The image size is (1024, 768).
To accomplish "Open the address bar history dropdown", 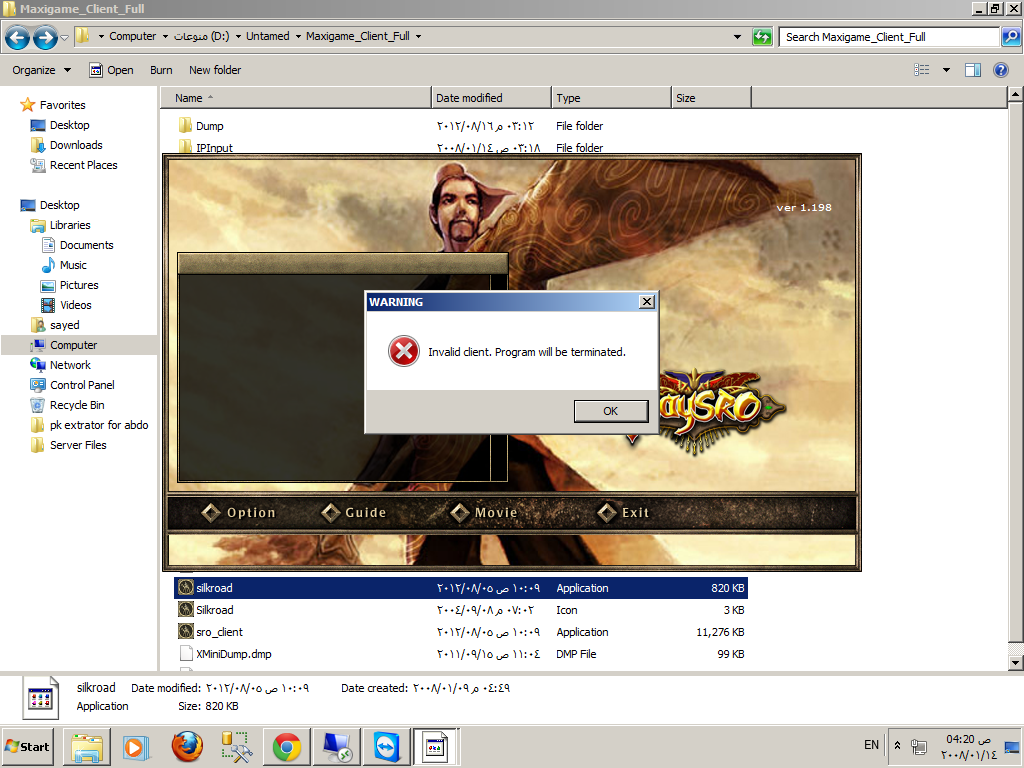I will click(x=737, y=37).
